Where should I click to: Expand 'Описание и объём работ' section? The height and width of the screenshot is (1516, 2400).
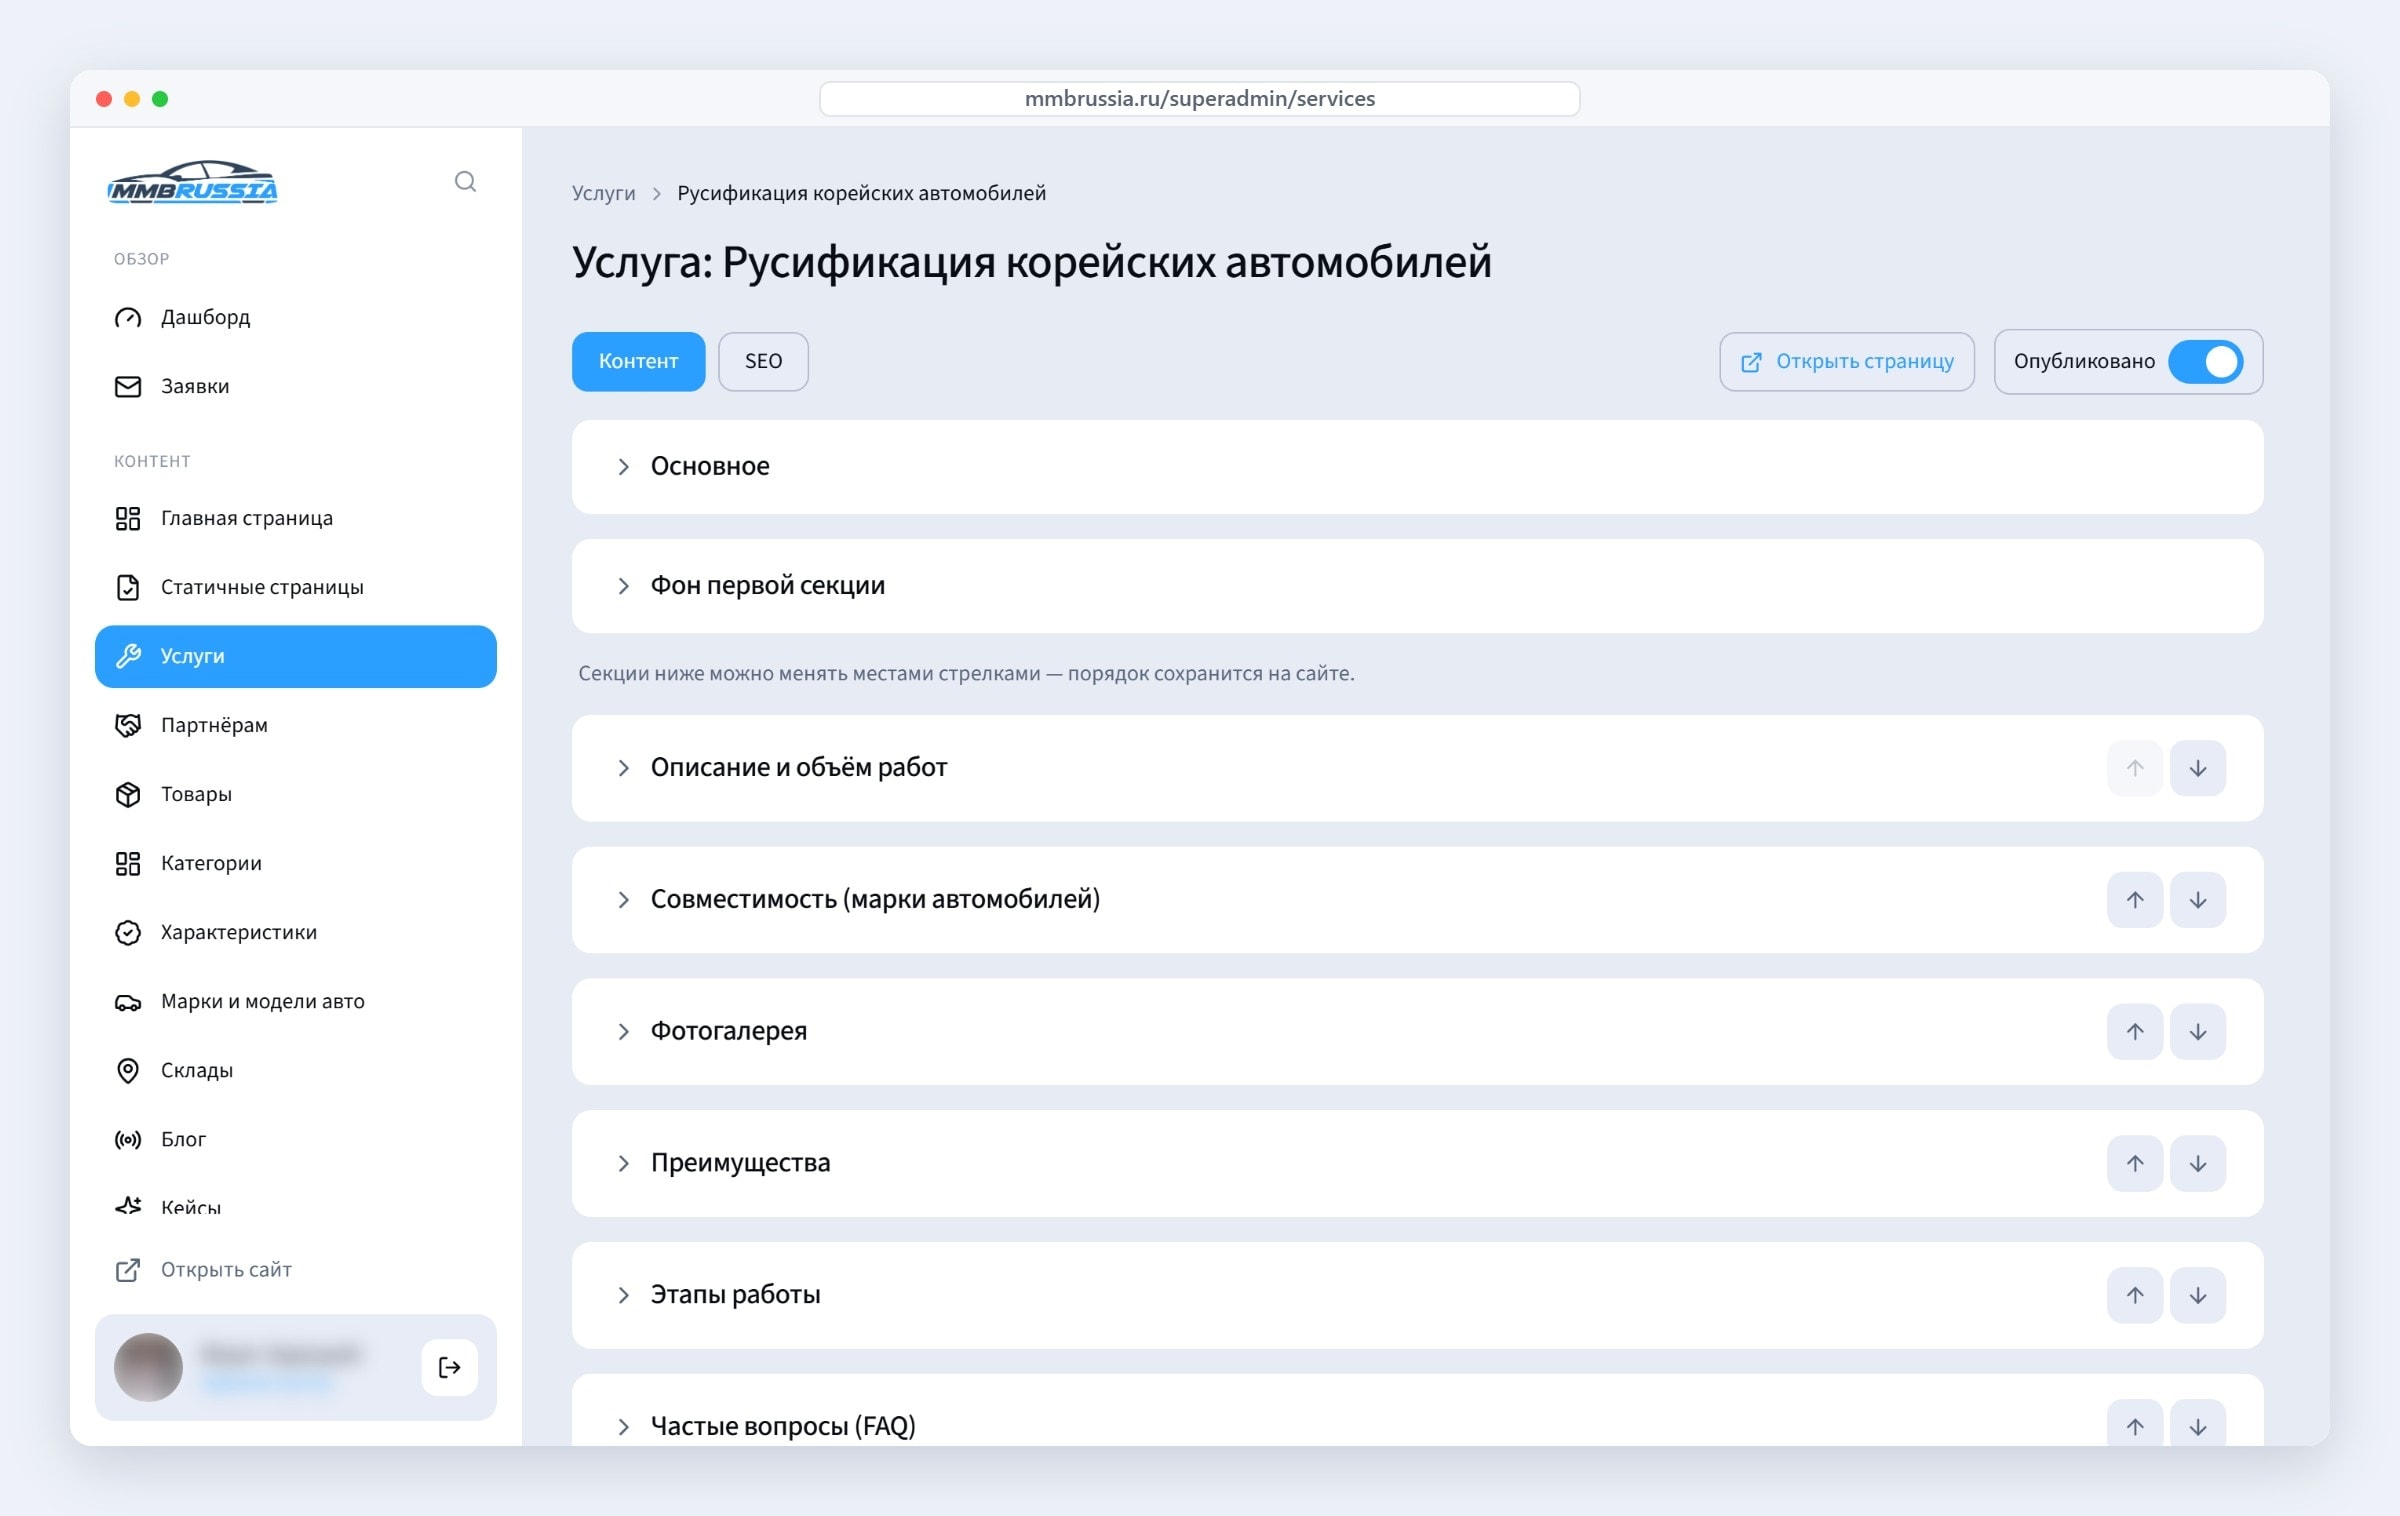1417,768
